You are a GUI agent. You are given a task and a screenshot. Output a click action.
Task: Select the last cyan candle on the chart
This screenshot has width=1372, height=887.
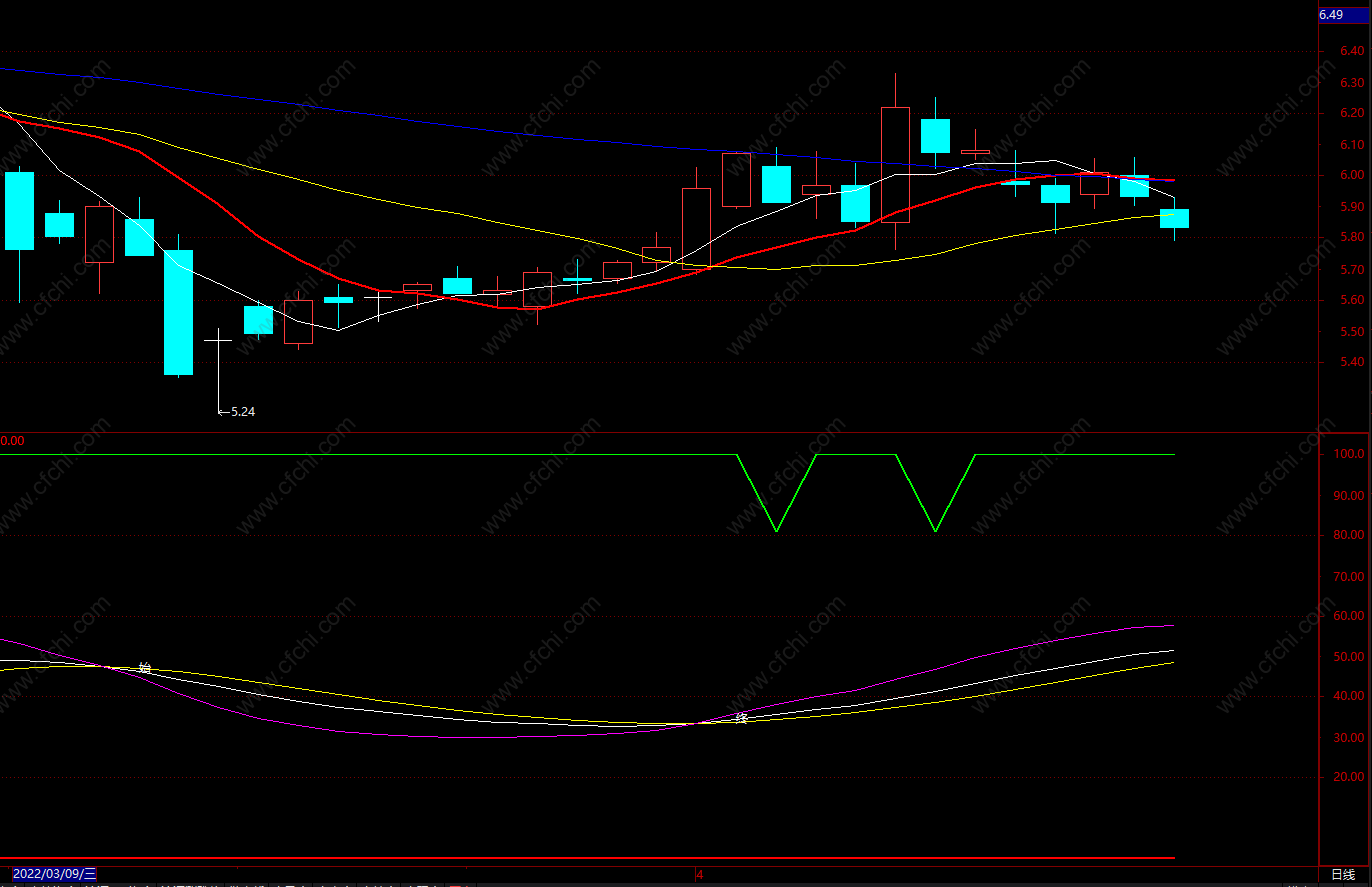click(x=1174, y=218)
